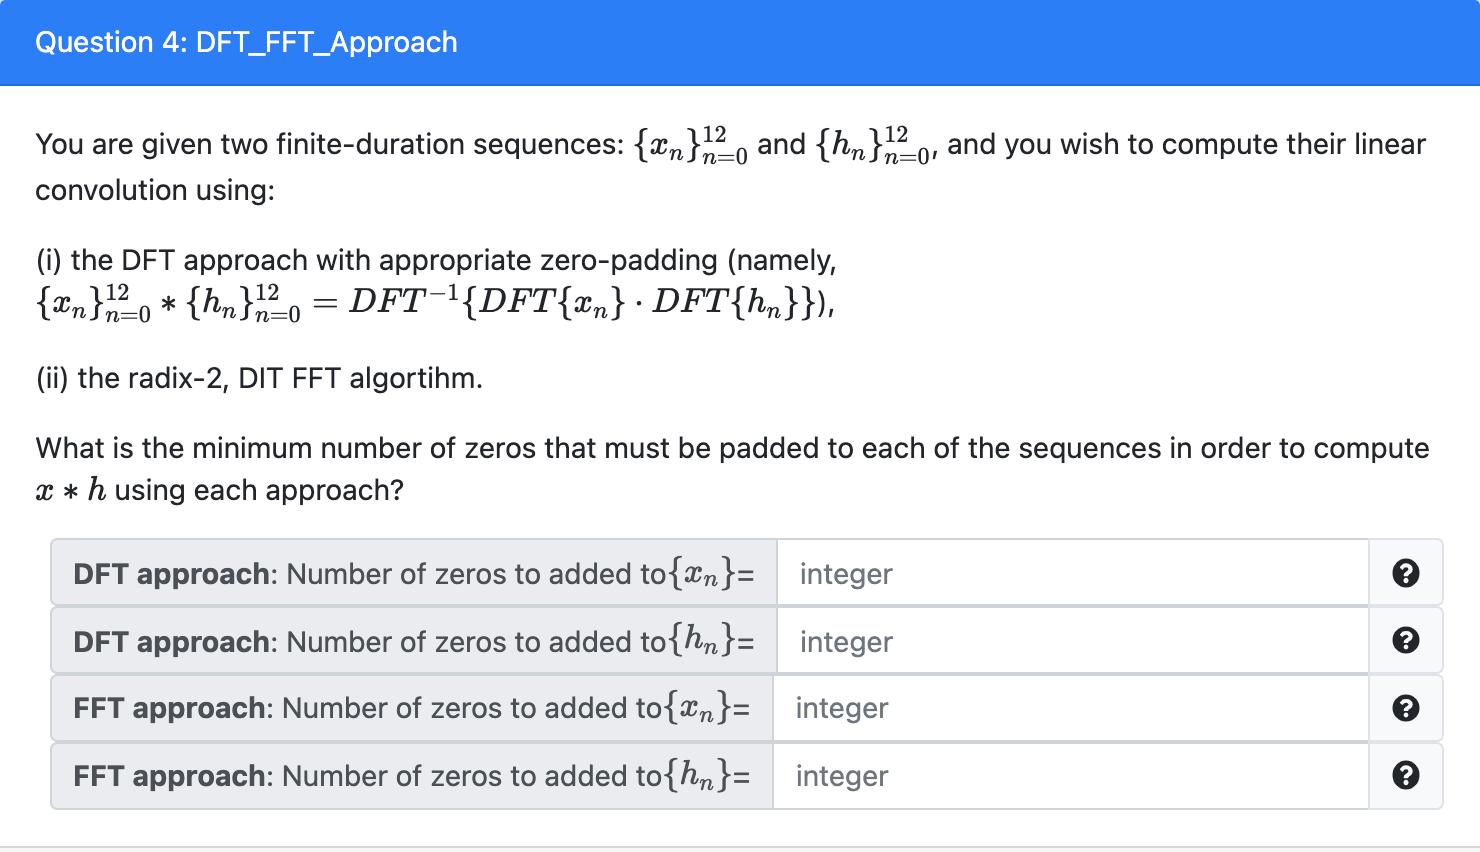
Task: Select the FFT approach h-sequence label cell
Action: tap(410, 775)
